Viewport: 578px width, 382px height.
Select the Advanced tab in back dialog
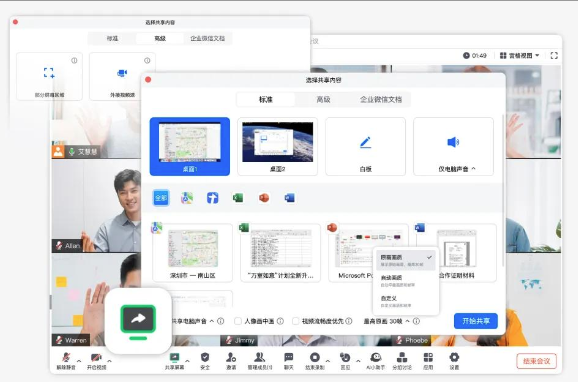160,38
